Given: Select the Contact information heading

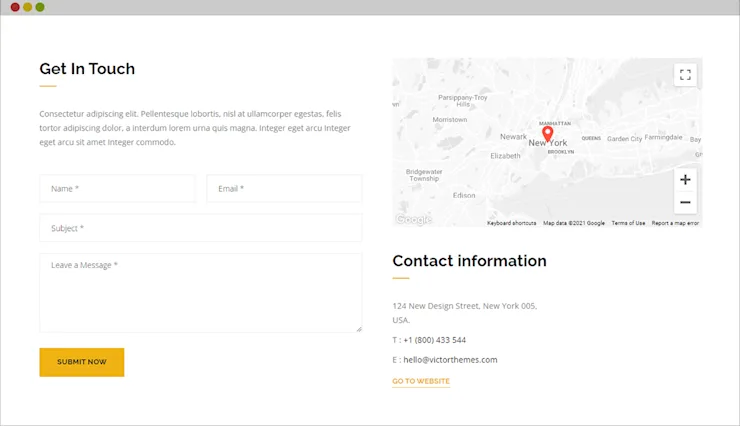Looking at the screenshot, I should point(470,261).
